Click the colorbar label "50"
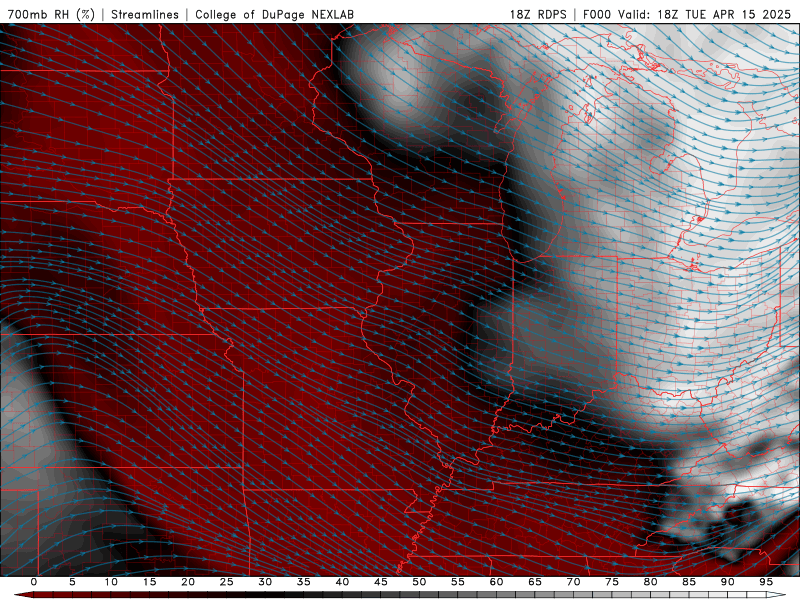Image resolution: width=800 pixels, height=600 pixels. click(419, 582)
